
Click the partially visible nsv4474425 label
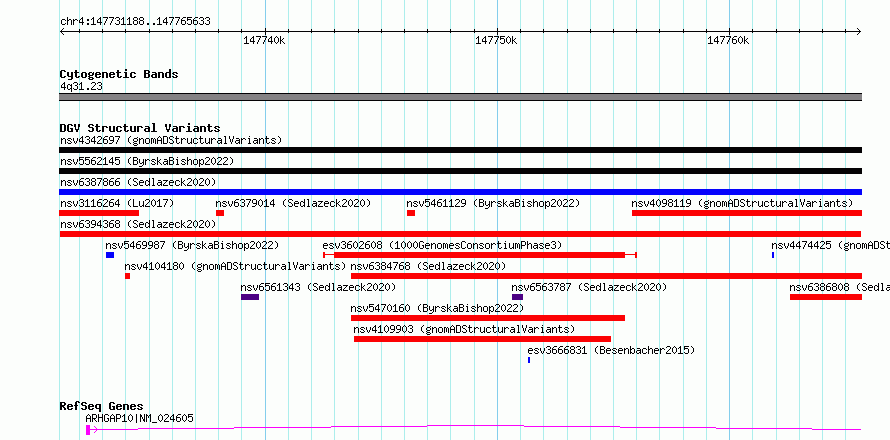tap(830, 245)
